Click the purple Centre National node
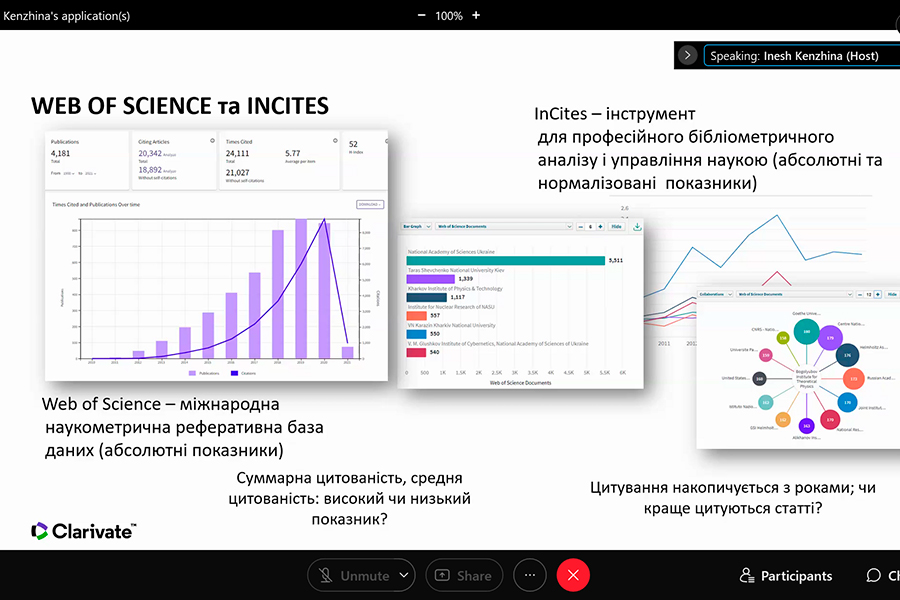Image resolution: width=900 pixels, height=600 pixels. point(830,338)
